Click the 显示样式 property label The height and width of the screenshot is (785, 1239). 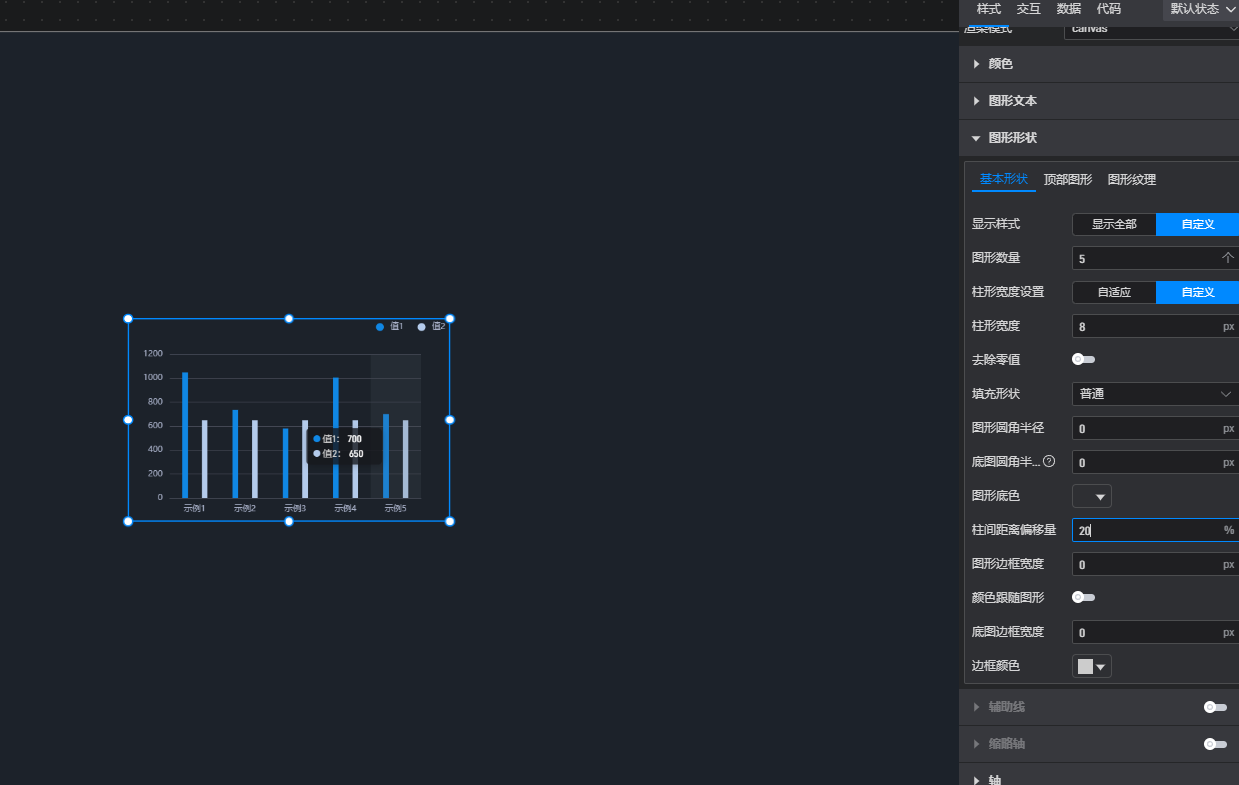click(996, 224)
